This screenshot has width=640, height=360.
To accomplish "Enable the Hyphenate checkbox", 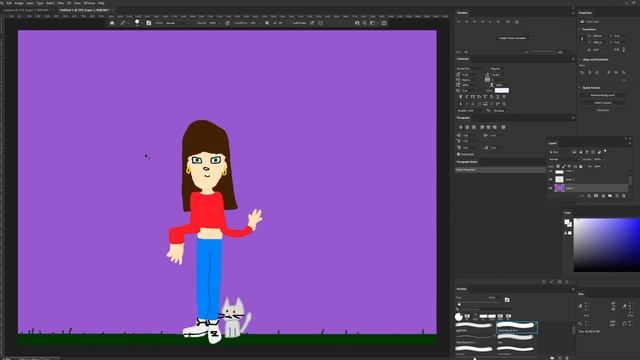I will point(458,154).
